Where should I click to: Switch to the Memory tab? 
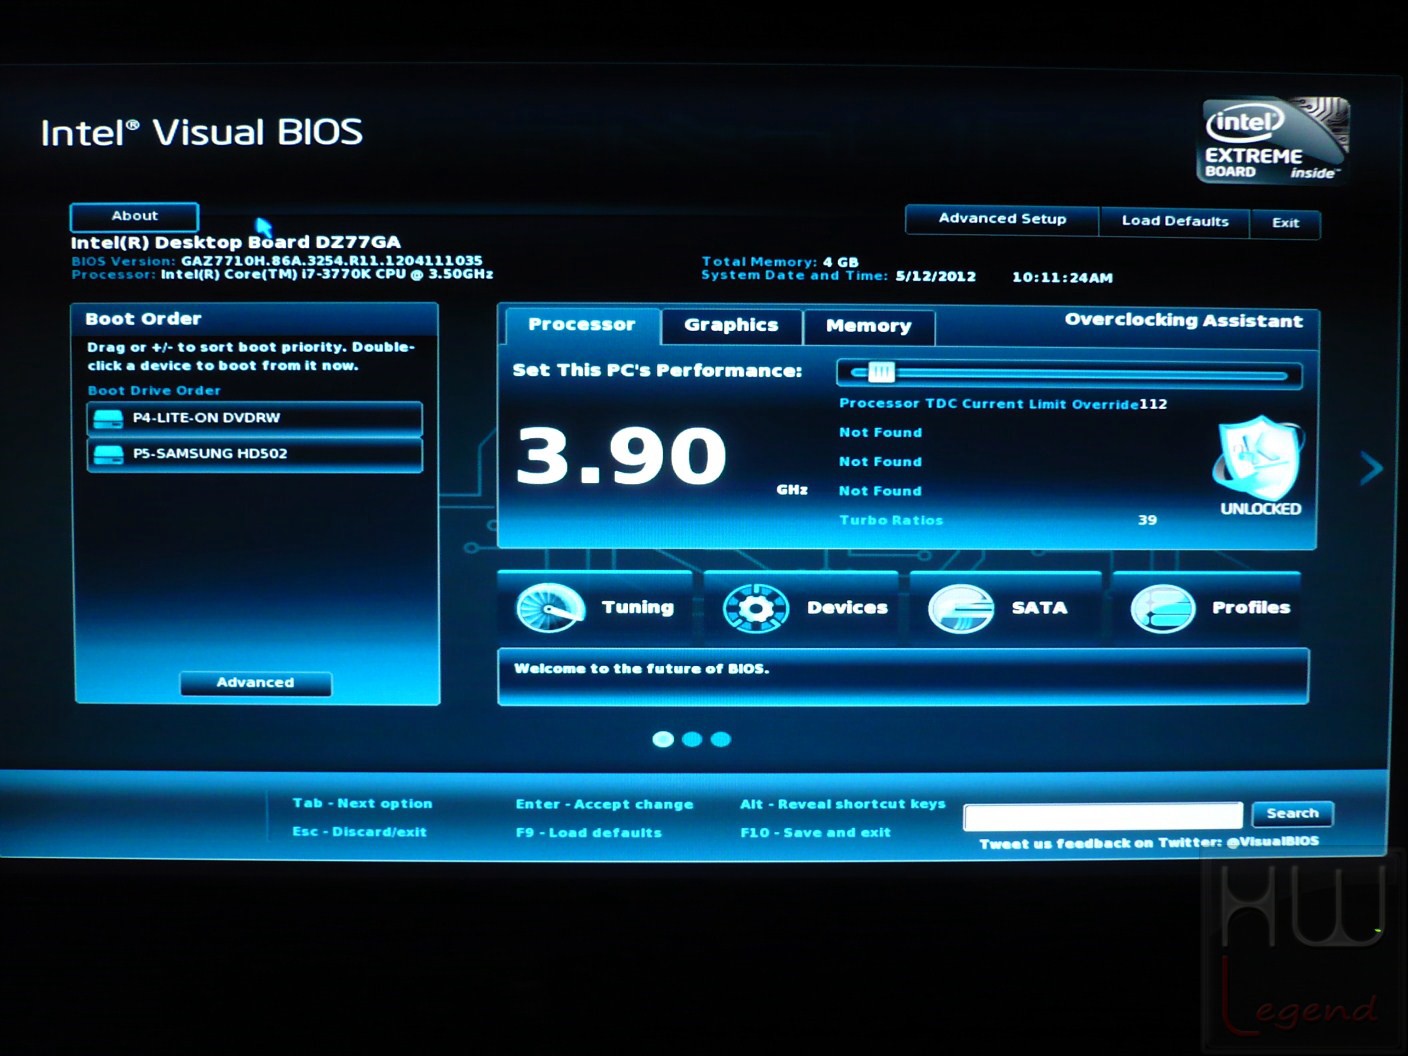tap(869, 327)
